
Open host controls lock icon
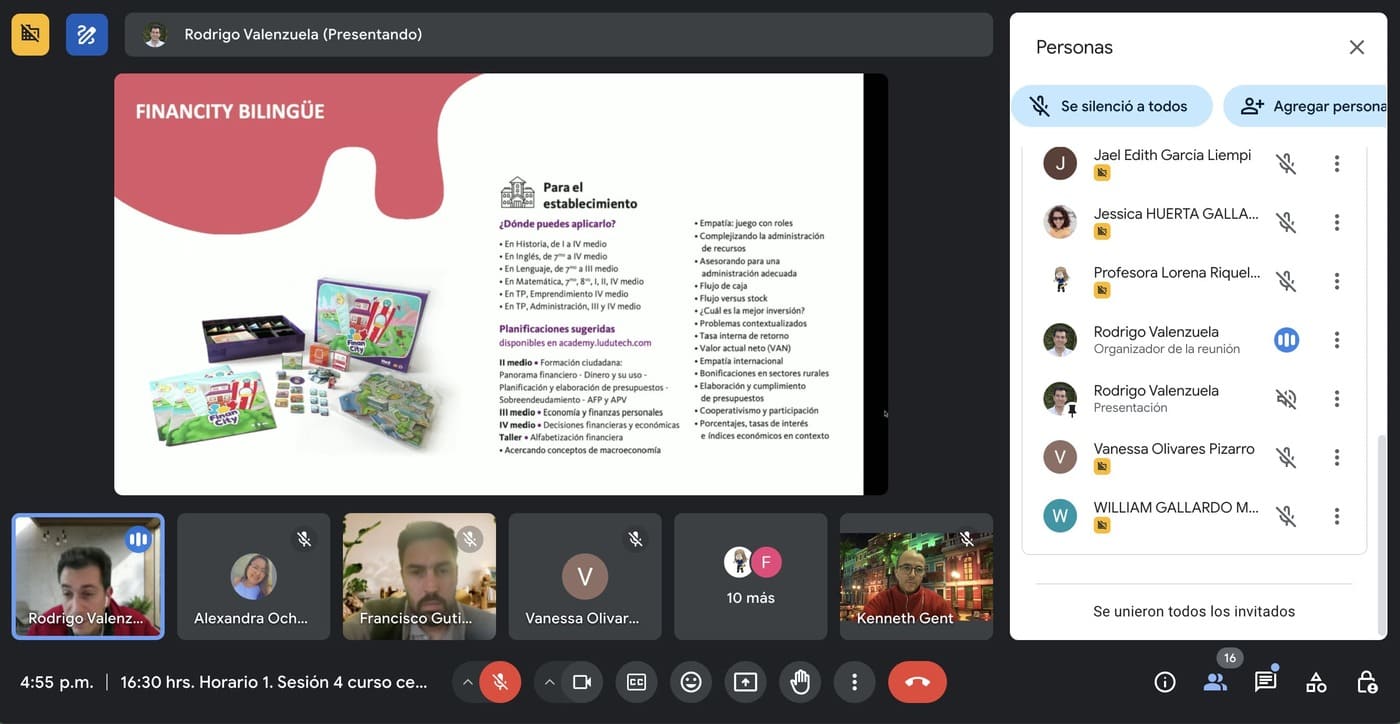click(1366, 682)
